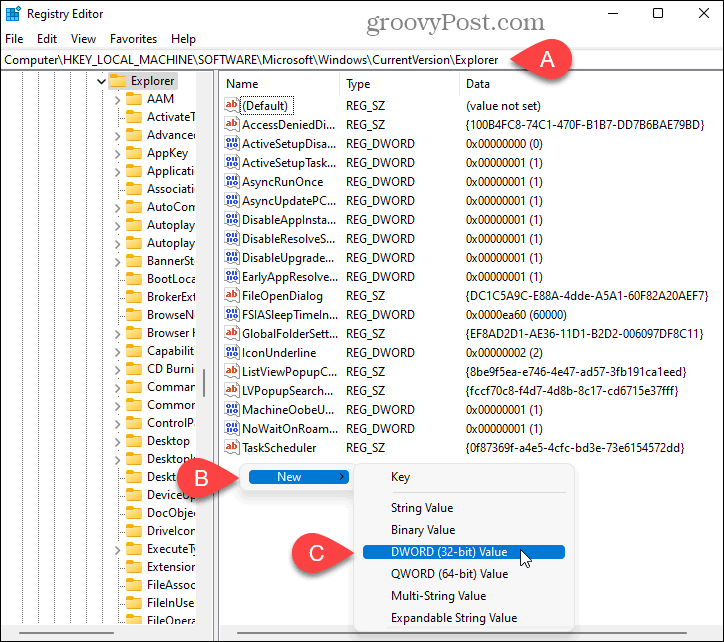The image size is (724, 642).
Task: Click the FSIASleepTimeIn... DWORD icon
Action: pos(232,314)
